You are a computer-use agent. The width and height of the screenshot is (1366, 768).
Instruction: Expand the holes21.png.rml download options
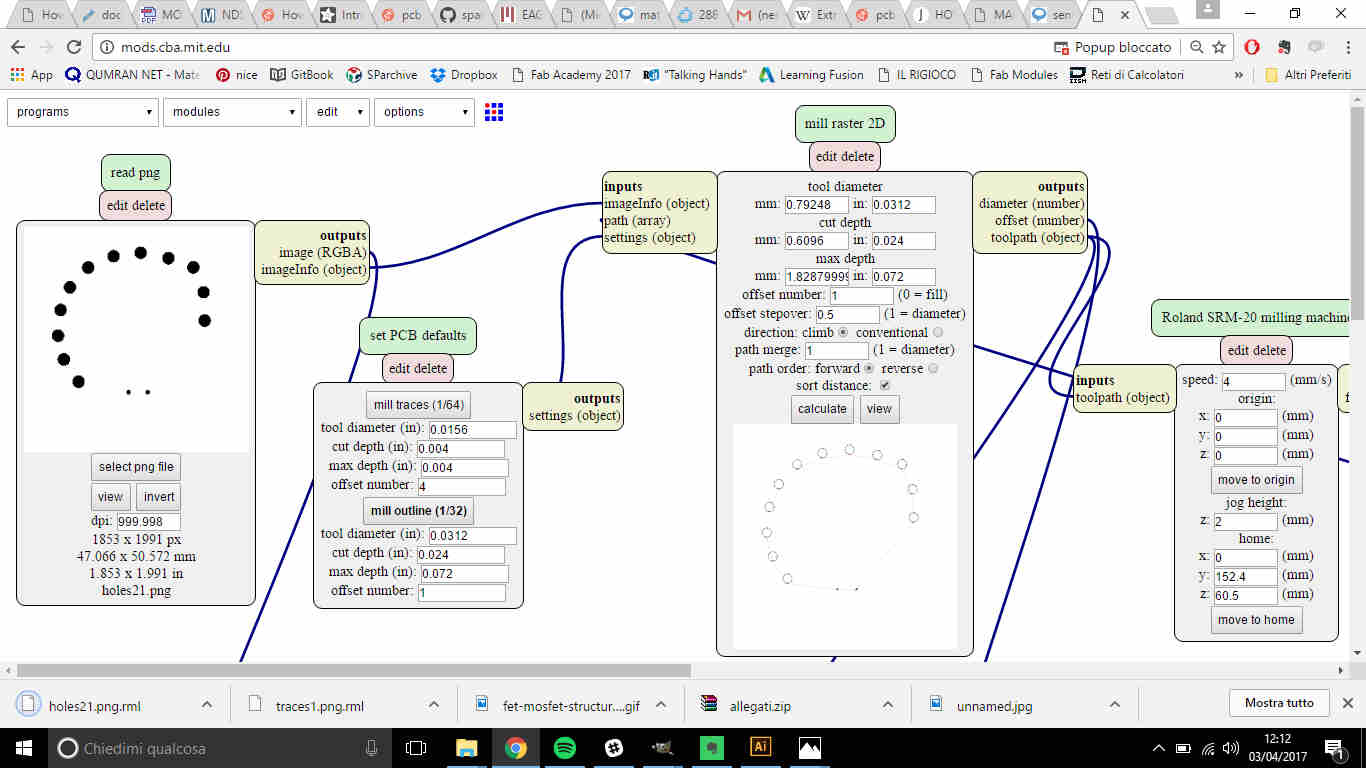pos(207,704)
